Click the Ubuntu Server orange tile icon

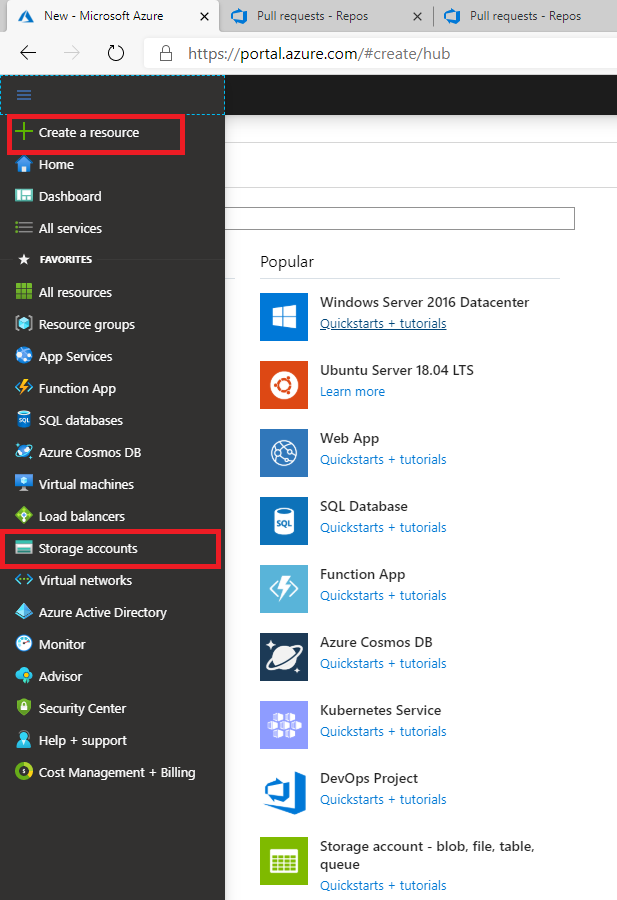[x=284, y=385]
